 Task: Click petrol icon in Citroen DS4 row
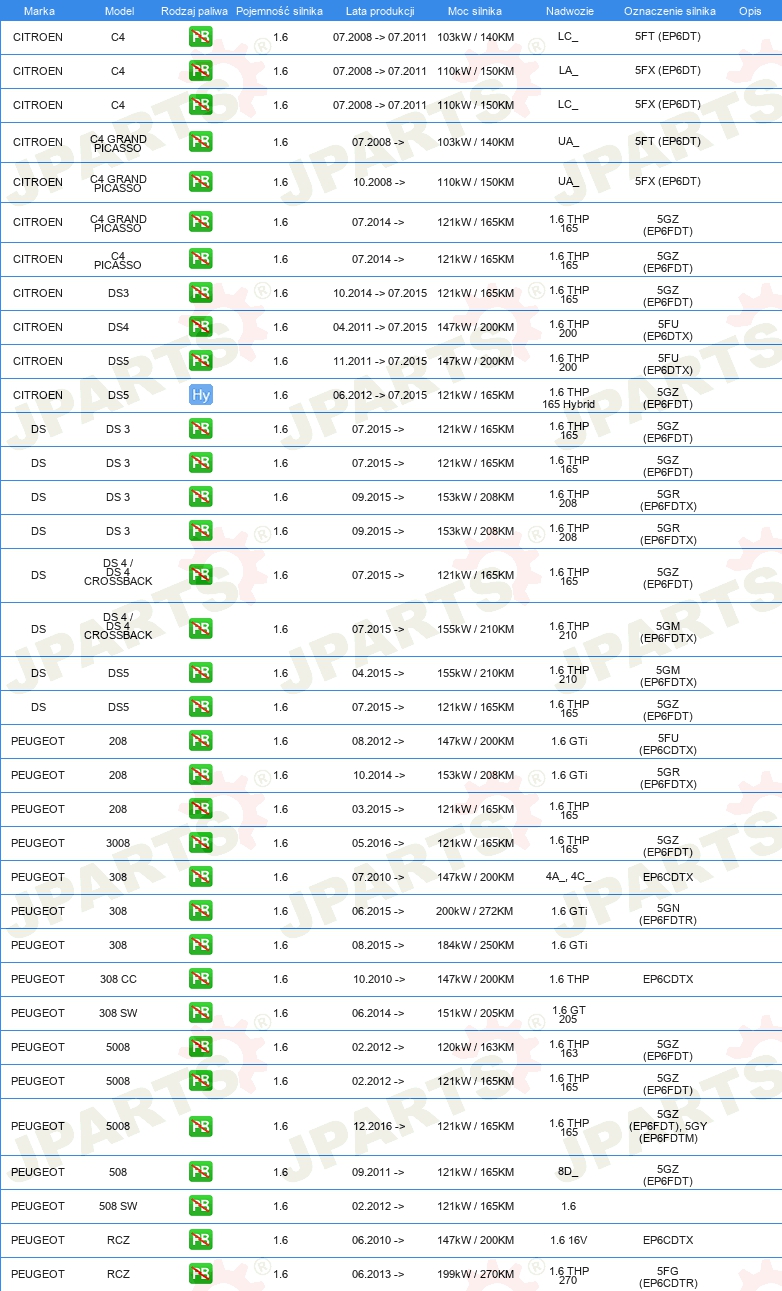pyautogui.click(x=201, y=327)
